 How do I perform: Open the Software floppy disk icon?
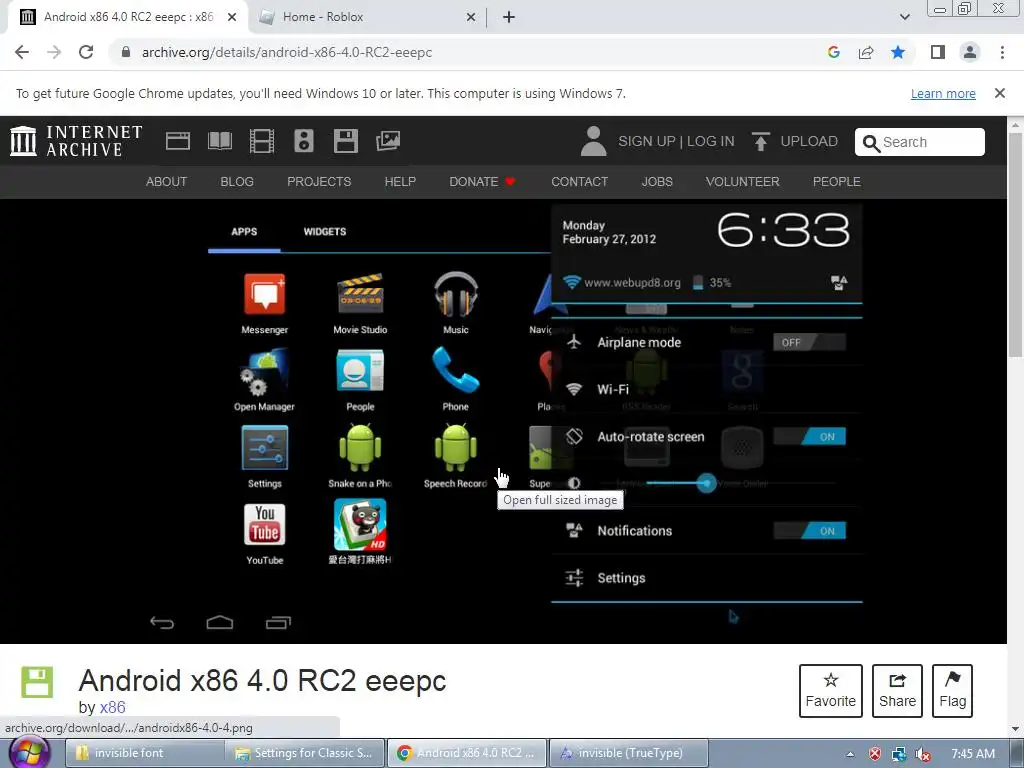(345, 141)
